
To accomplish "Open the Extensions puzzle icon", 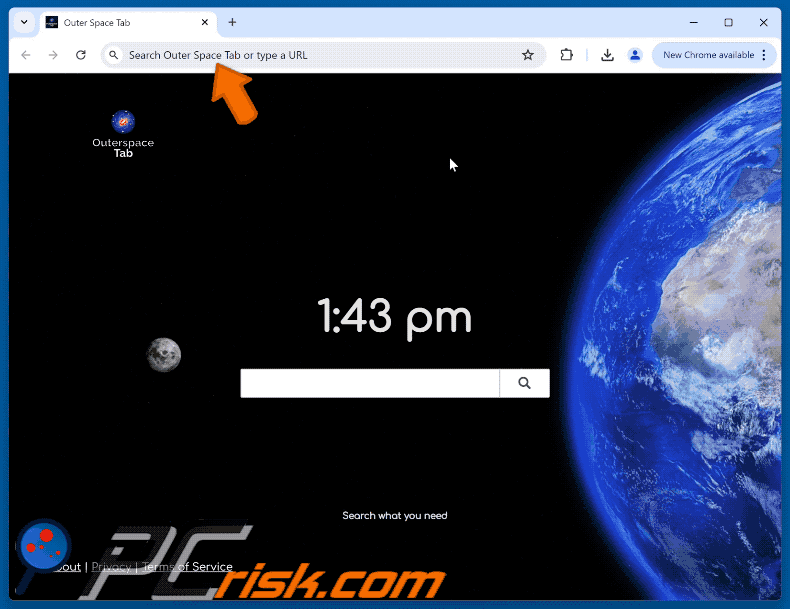I will (566, 55).
